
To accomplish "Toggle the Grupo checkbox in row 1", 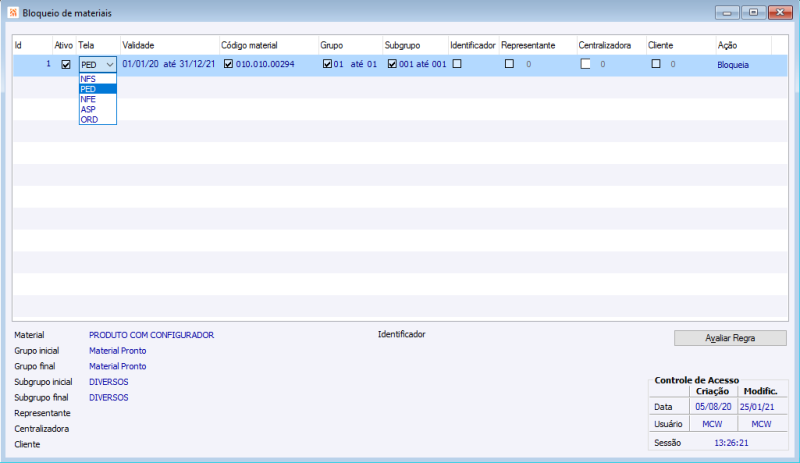I will pyautogui.click(x=327, y=64).
